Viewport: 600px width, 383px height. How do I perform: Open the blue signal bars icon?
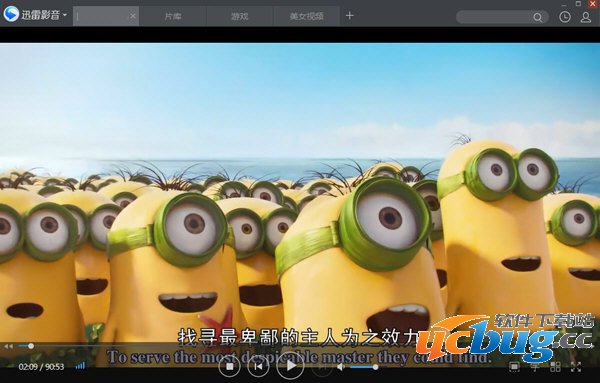point(80,366)
